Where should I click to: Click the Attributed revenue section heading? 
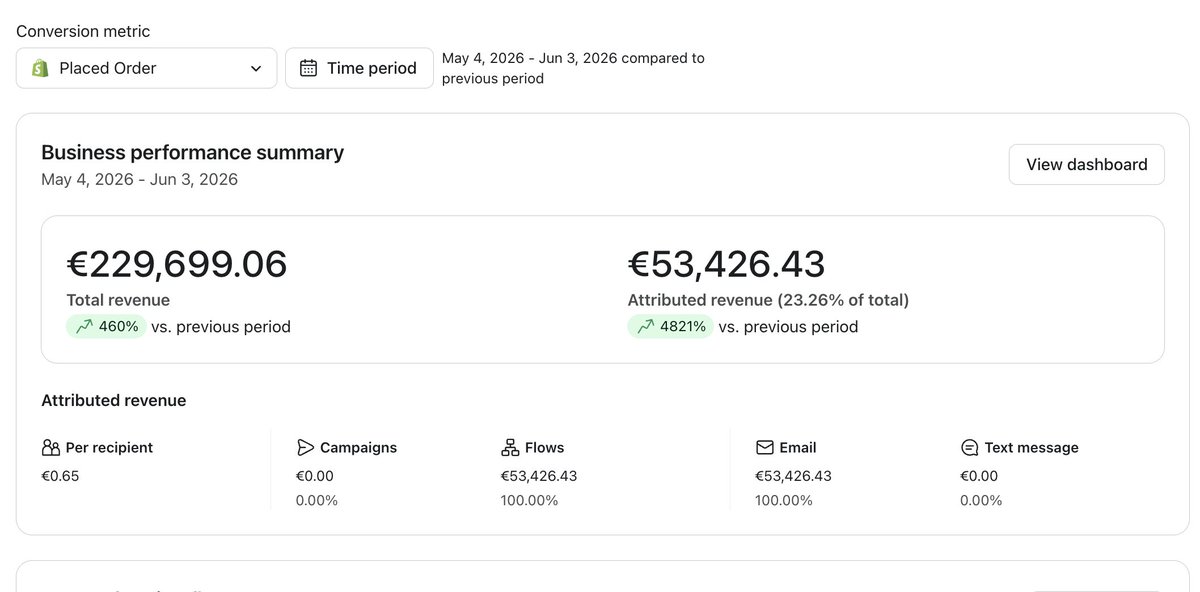pyautogui.click(x=113, y=400)
